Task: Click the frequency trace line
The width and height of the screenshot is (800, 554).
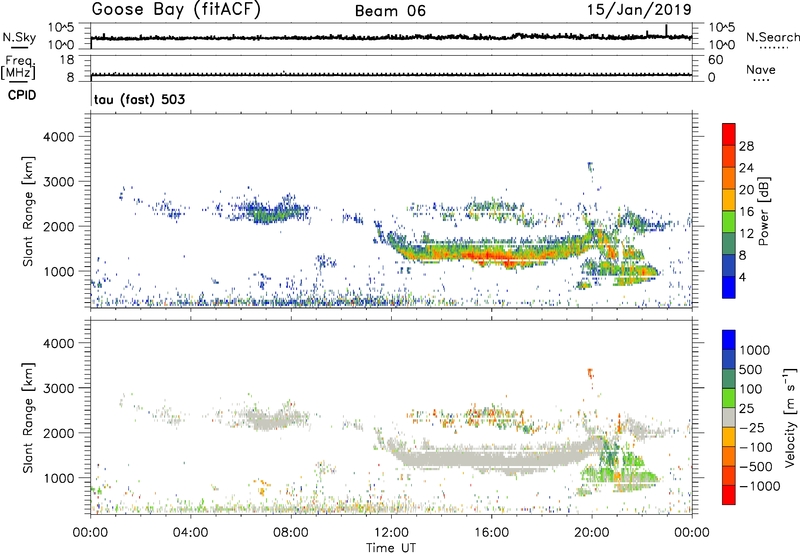Action: [x=391, y=75]
